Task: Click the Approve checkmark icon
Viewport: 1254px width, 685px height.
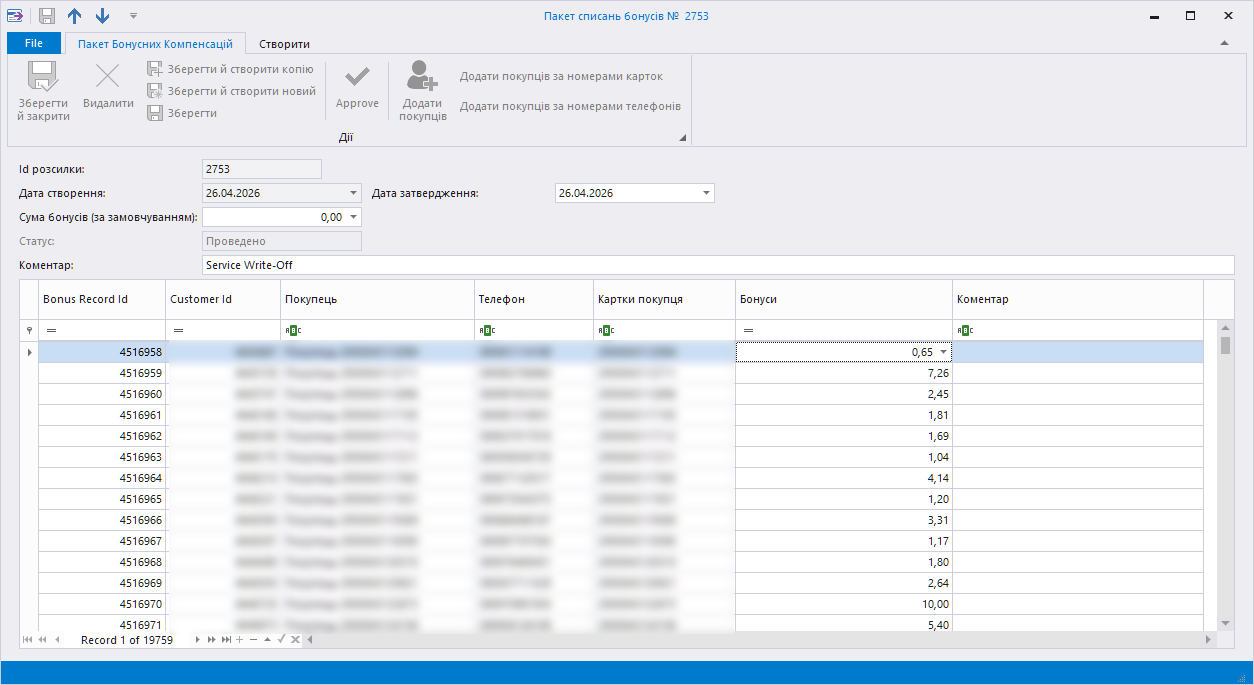Action: click(357, 78)
